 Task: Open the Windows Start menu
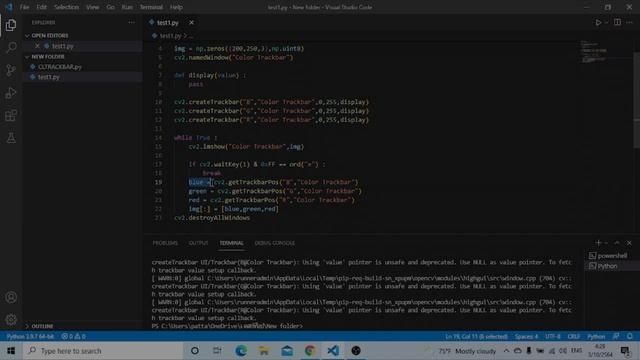(x=11, y=351)
